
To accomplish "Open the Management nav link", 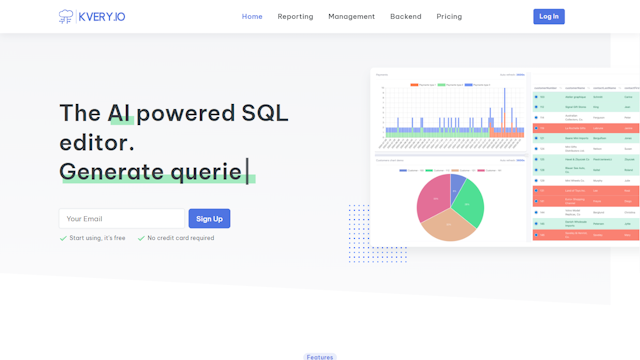I will tap(351, 17).
